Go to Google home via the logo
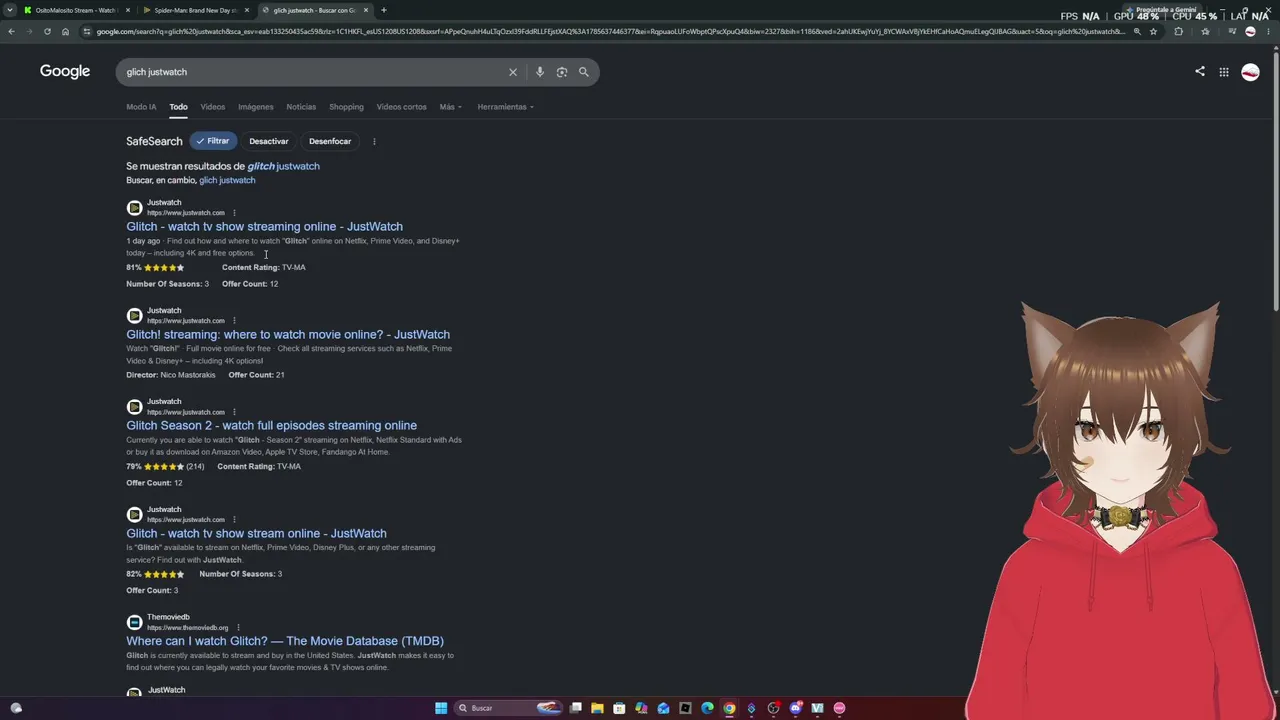The height and width of the screenshot is (720, 1280). pyautogui.click(x=65, y=71)
